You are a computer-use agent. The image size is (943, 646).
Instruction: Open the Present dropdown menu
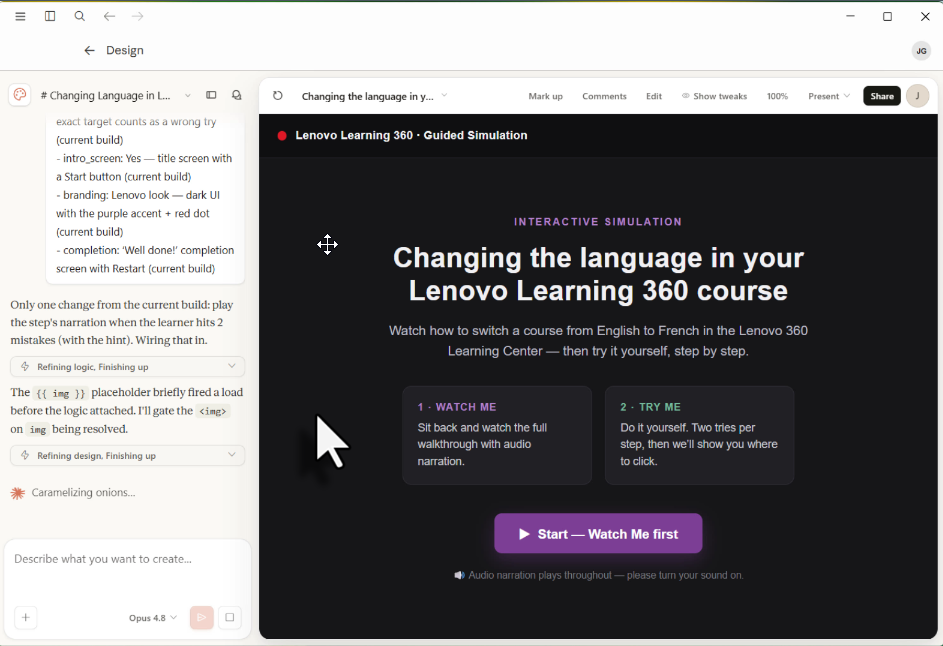829,96
